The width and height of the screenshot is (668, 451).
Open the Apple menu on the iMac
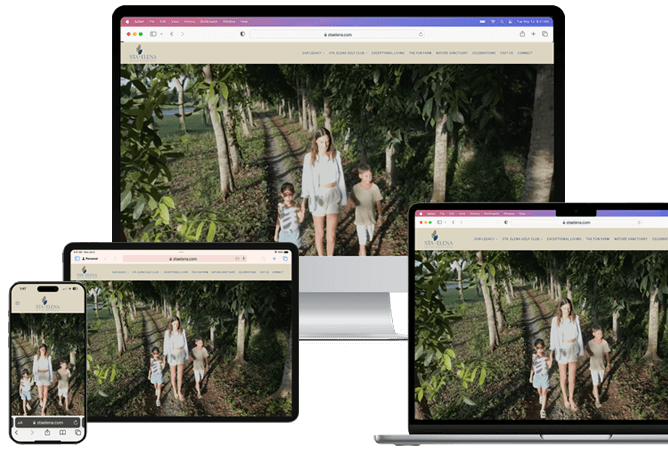(x=127, y=22)
